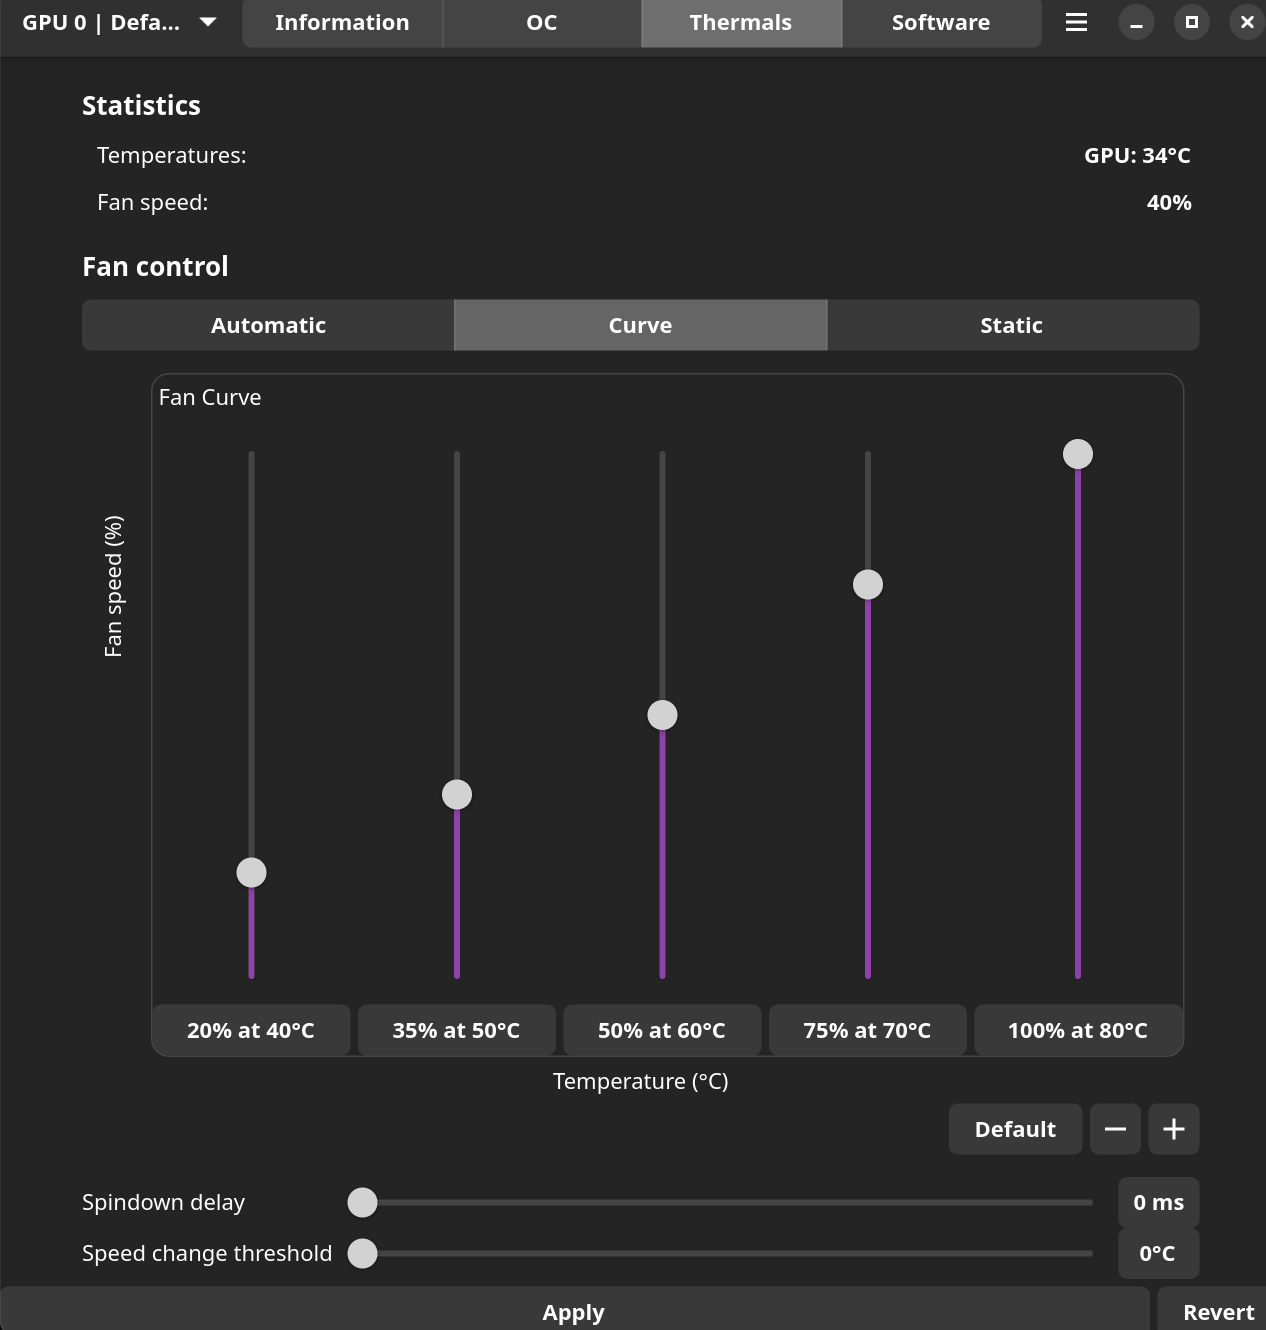The height and width of the screenshot is (1330, 1266).
Task: Revert unsaved changes
Action: coord(1218,1311)
